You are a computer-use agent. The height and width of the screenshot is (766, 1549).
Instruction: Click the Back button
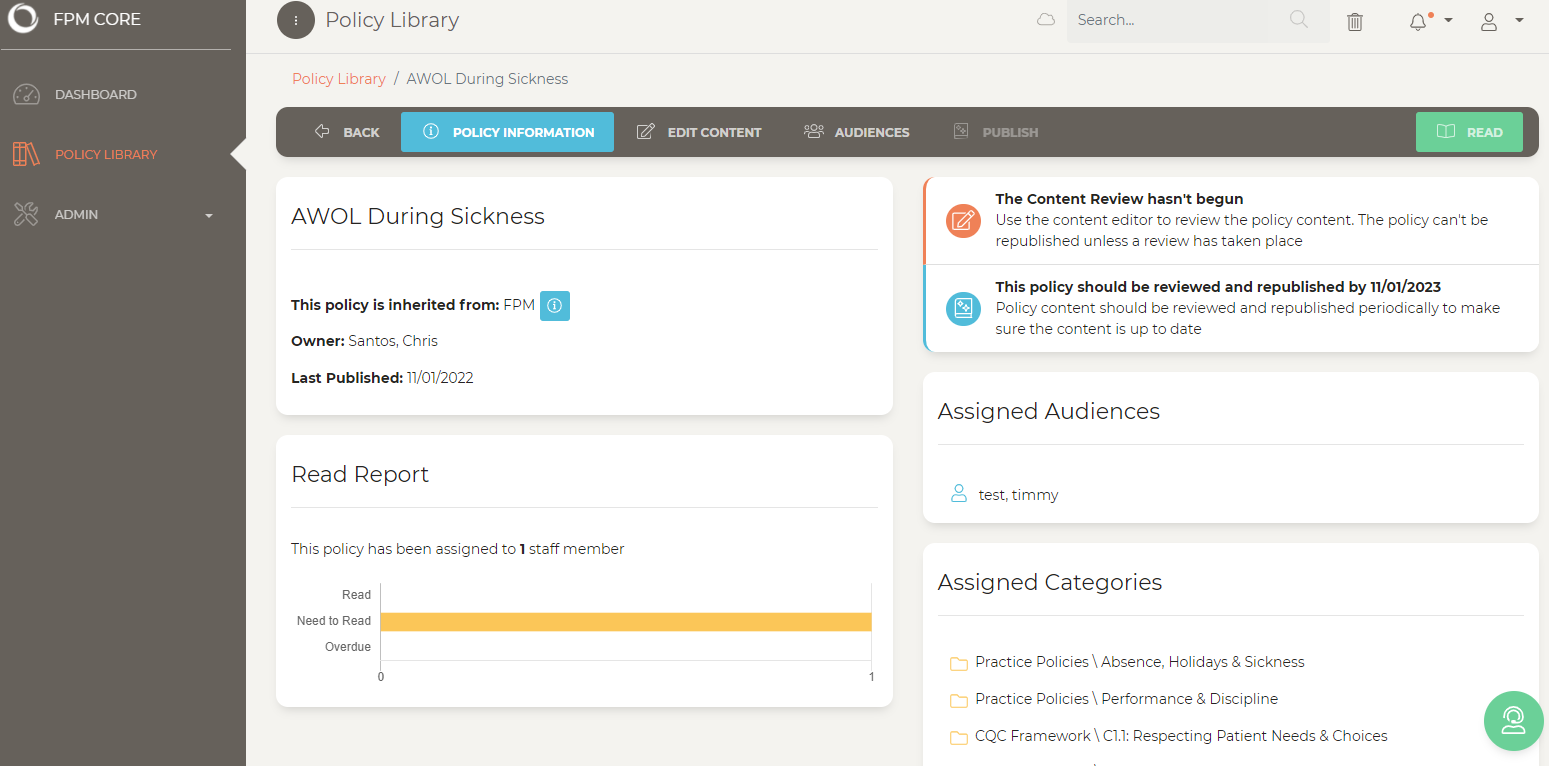coord(347,132)
